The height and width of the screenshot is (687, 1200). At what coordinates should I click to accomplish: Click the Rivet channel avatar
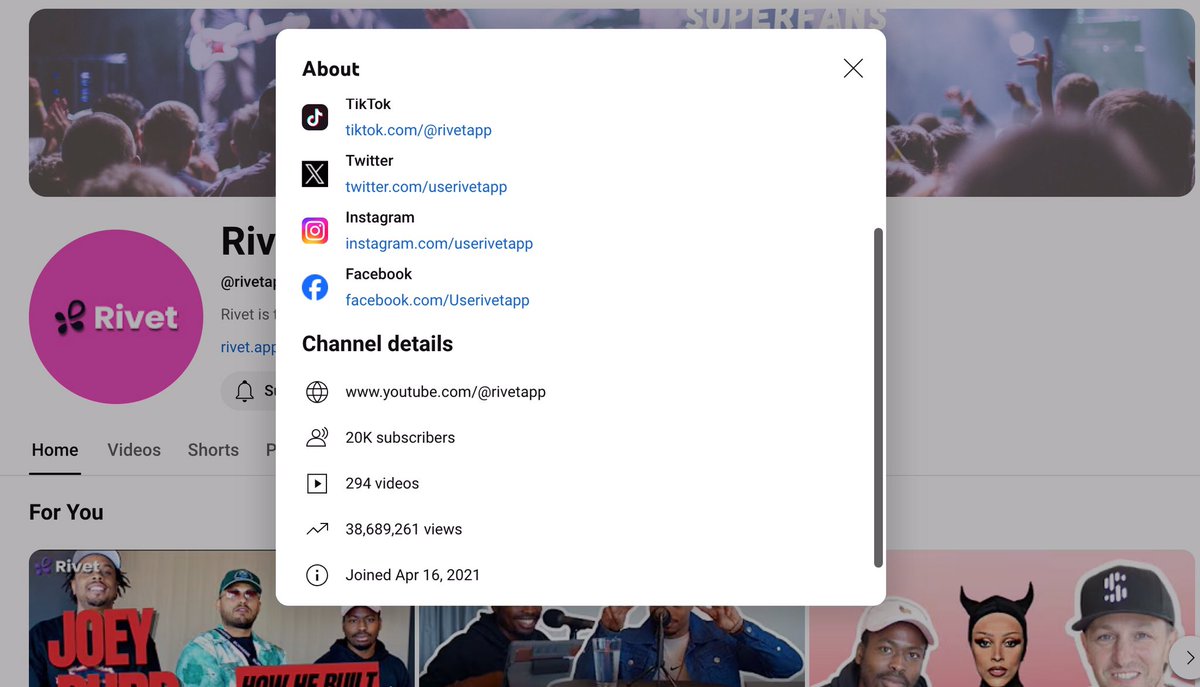(x=116, y=317)
